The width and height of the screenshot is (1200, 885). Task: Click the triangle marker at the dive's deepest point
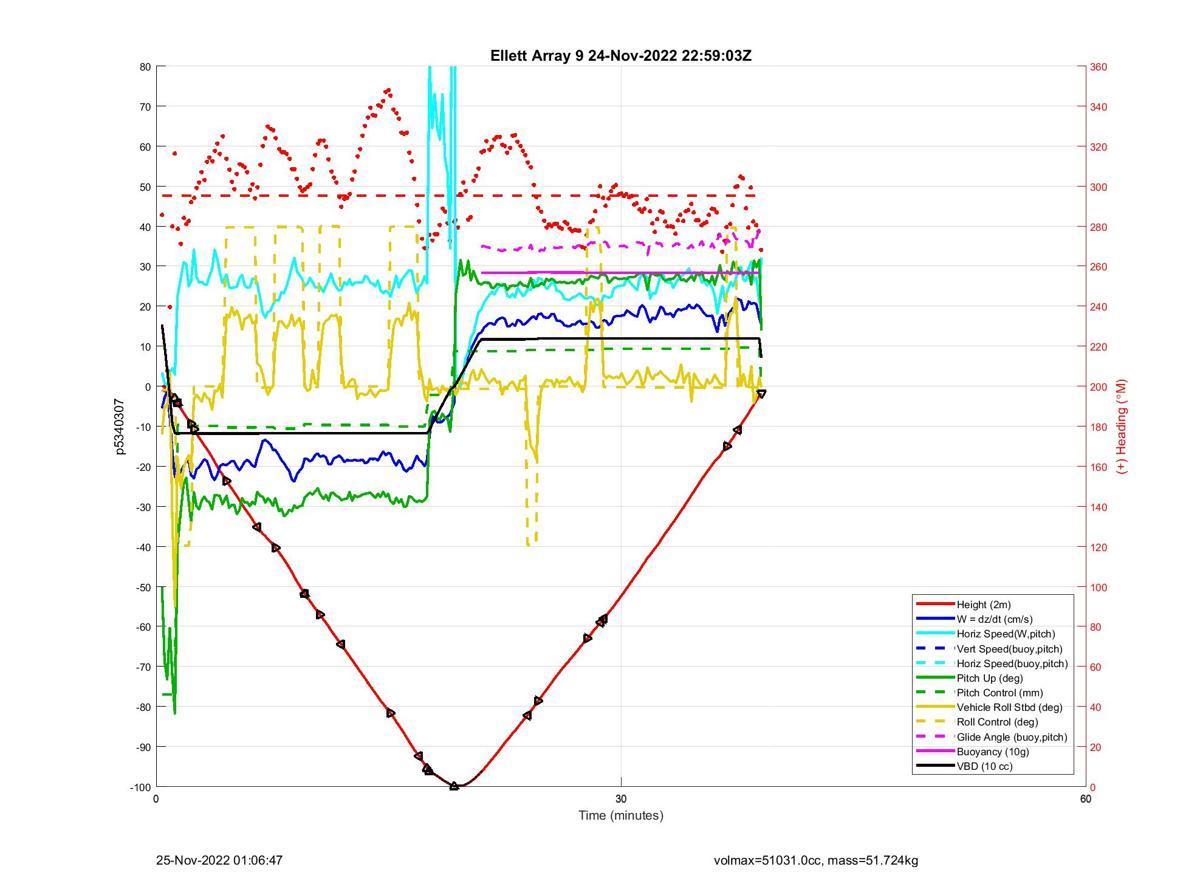click(454, 786)
